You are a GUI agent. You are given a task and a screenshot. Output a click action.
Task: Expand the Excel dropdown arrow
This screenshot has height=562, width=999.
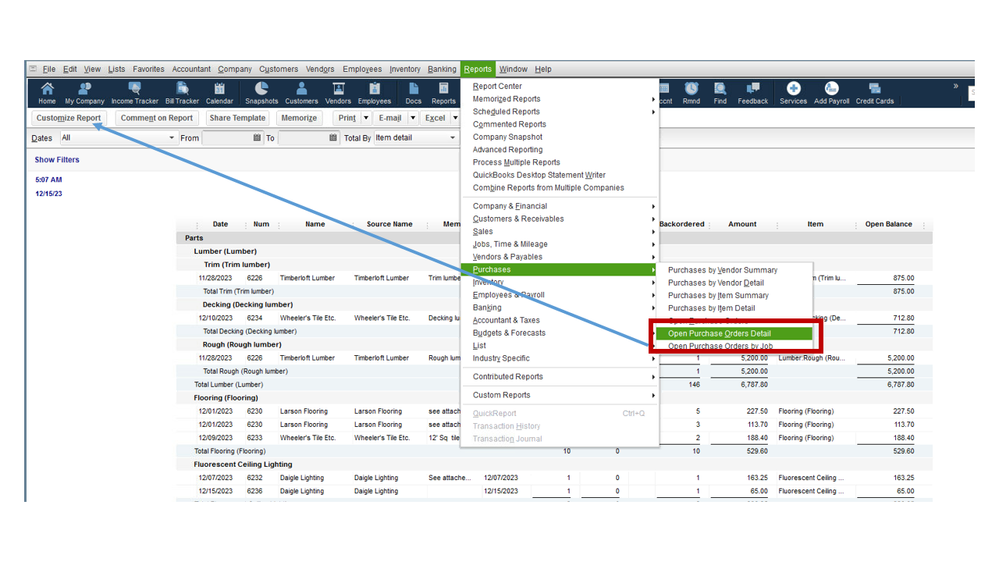click(x=455, y=118)
